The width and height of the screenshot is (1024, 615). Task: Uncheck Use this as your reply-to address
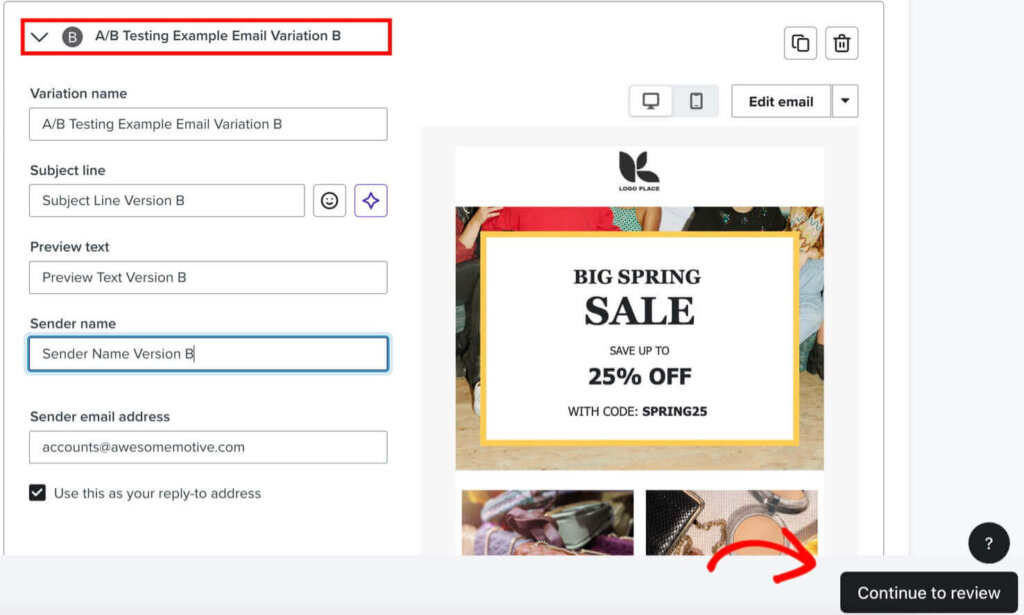[37, 493]
